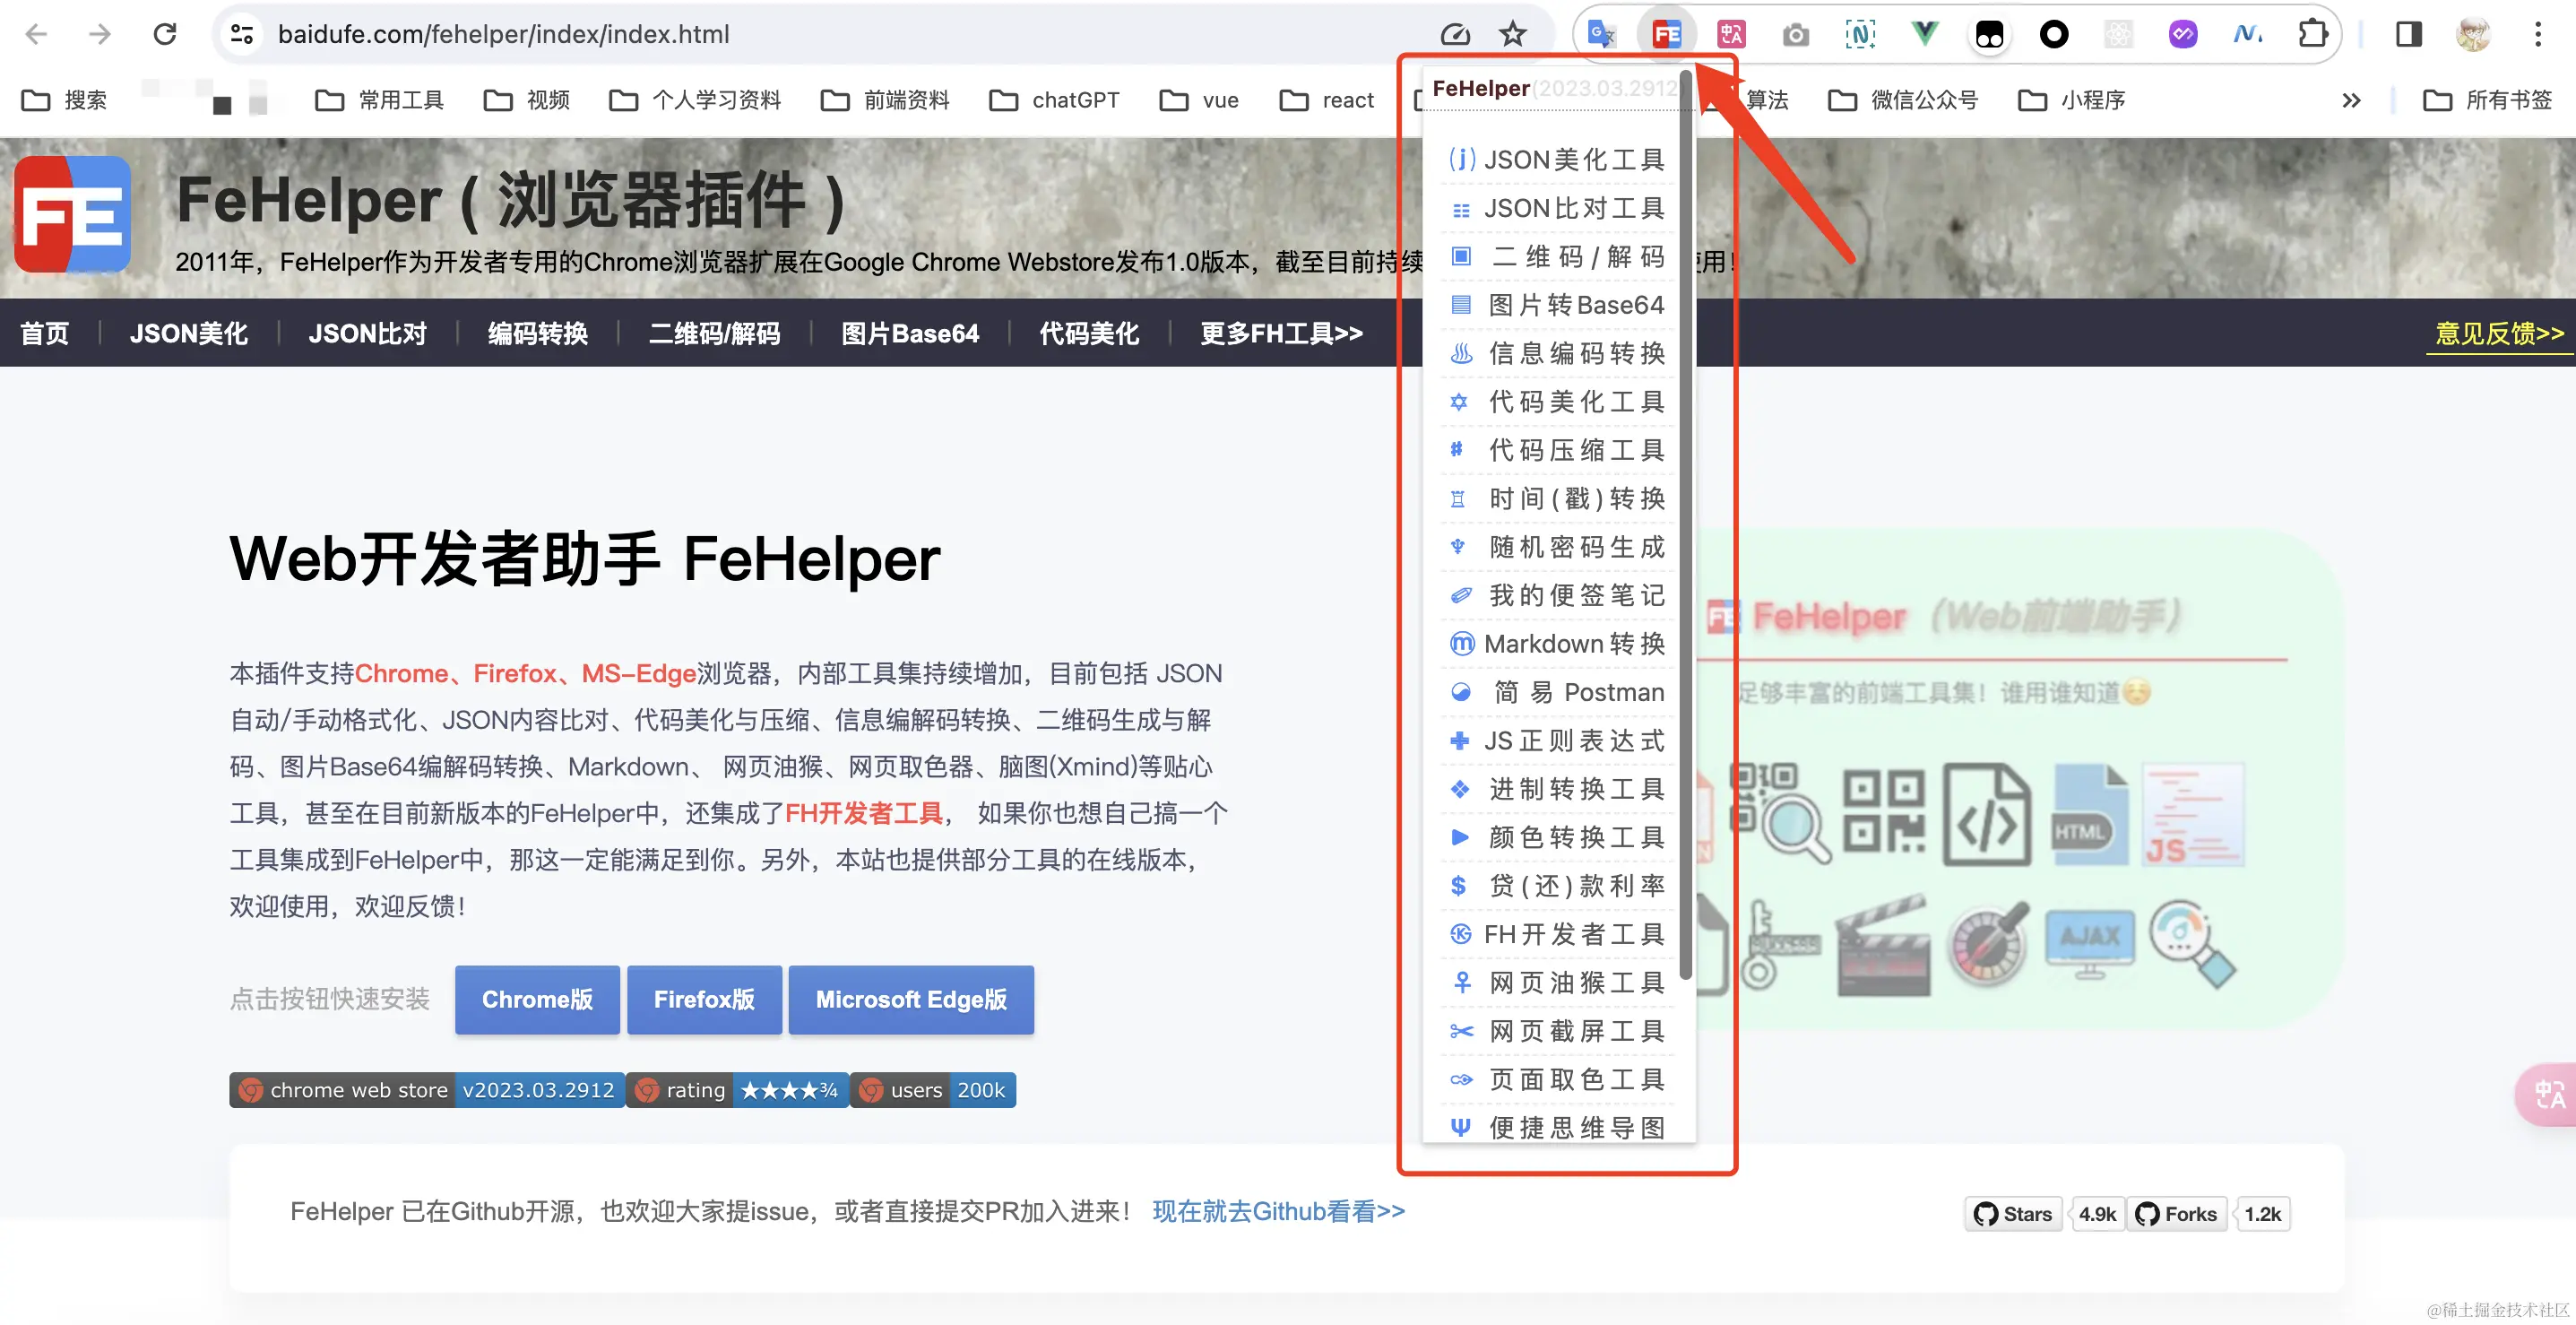Viewport: 2576px width, 1325px height.
Task: Open the 常用工具 bookmarks folder
Action: (x=380, y=99)
